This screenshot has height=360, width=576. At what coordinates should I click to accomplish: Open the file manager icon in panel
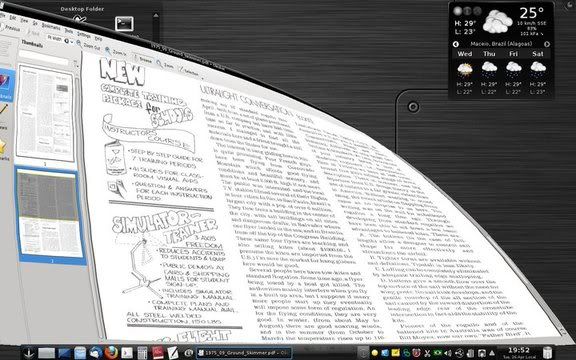pos(80,353)
